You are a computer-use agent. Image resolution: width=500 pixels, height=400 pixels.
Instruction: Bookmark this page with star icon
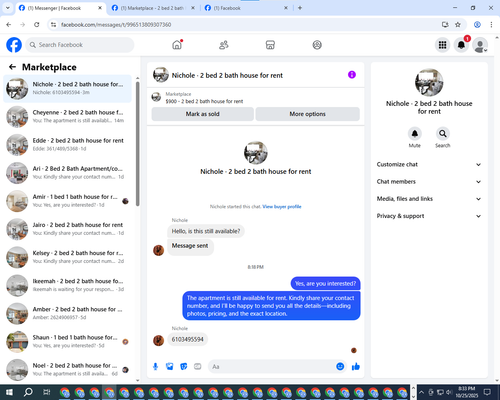pyautogui.click(x=458, y=24)
